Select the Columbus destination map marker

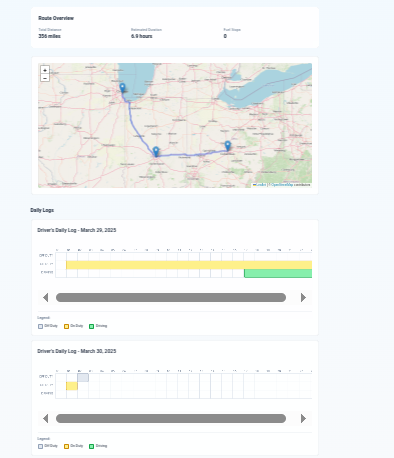[228, 146]
